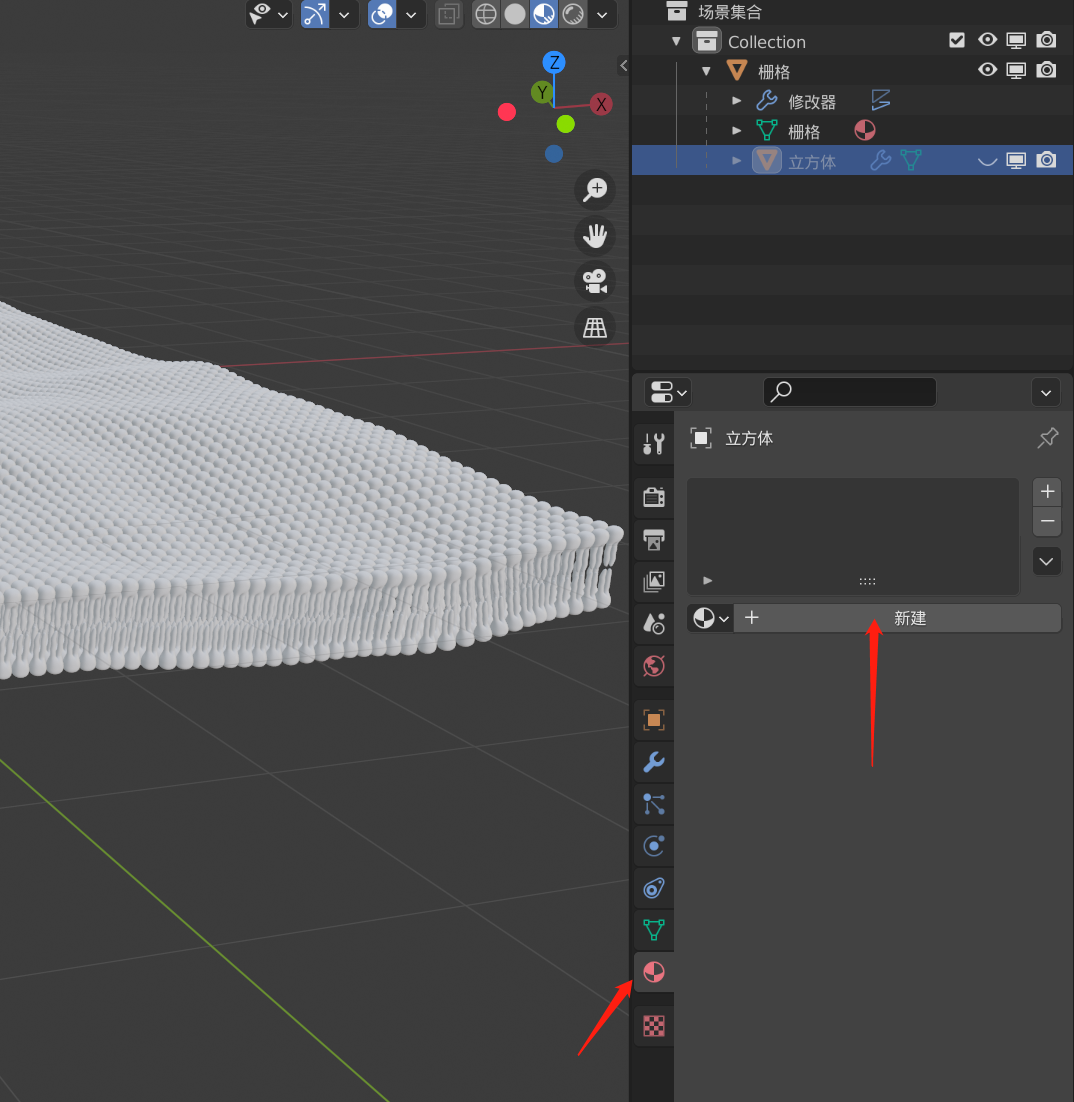Disable Collection in viewport via monitor icon
Image resolution: width=1074 pixels, height=1102 pixels.
(x=1016, y=40)
